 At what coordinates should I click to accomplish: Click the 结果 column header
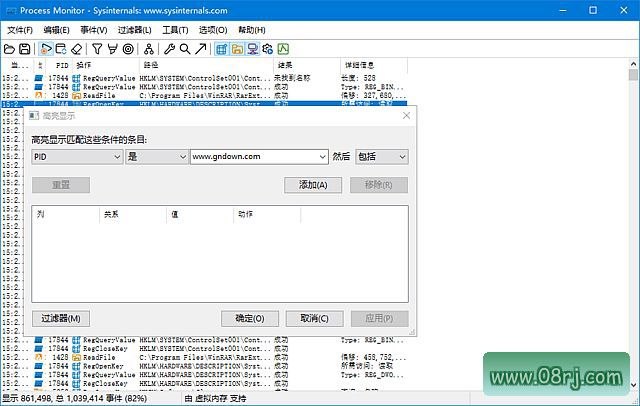pyautogui.click(x=307, y=65)
